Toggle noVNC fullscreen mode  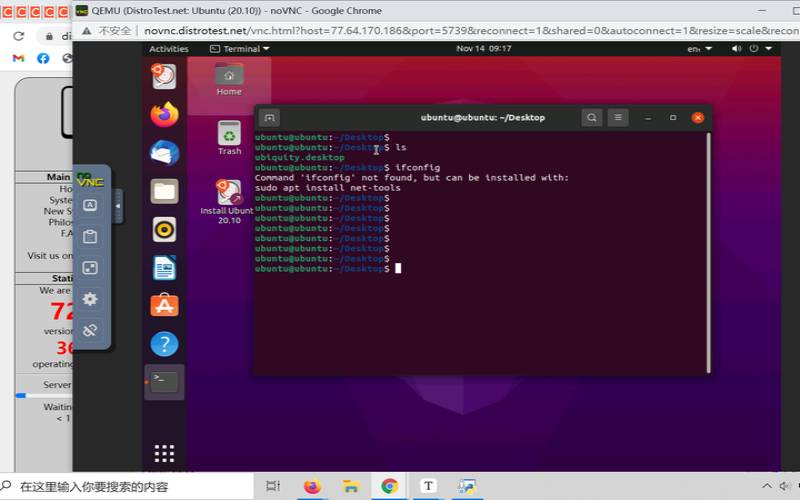[x=90, y=267]
